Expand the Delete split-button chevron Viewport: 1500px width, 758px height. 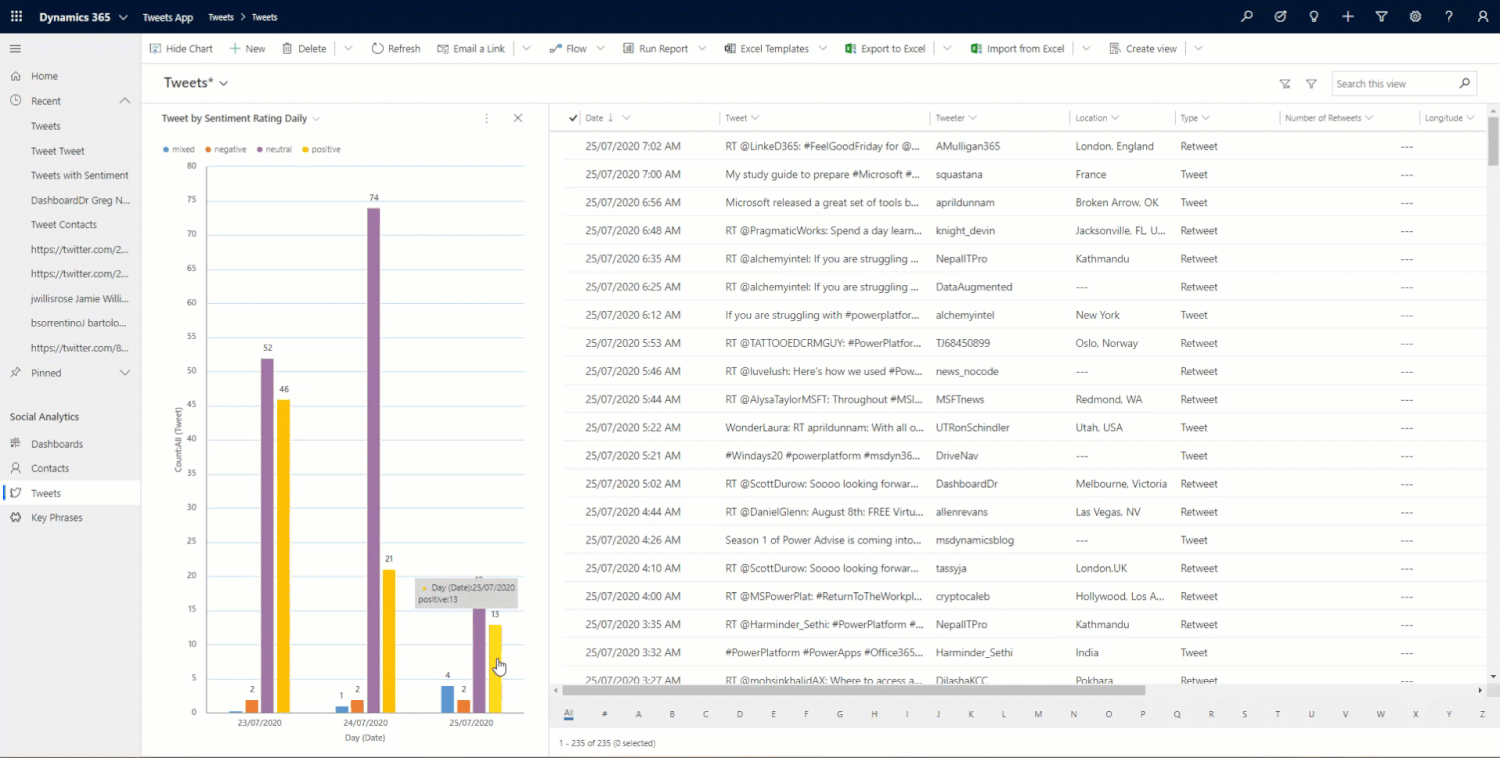pyautogui.click(x=348, y=48)
